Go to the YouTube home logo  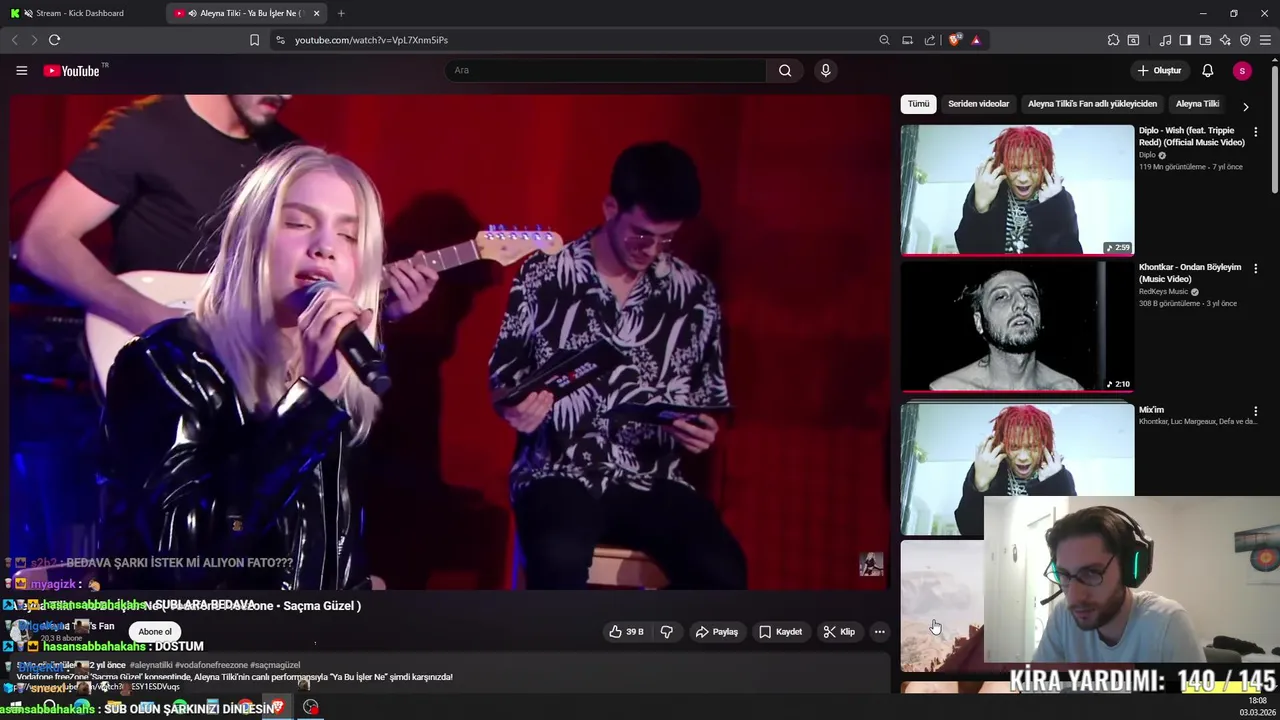coord(72,71)
